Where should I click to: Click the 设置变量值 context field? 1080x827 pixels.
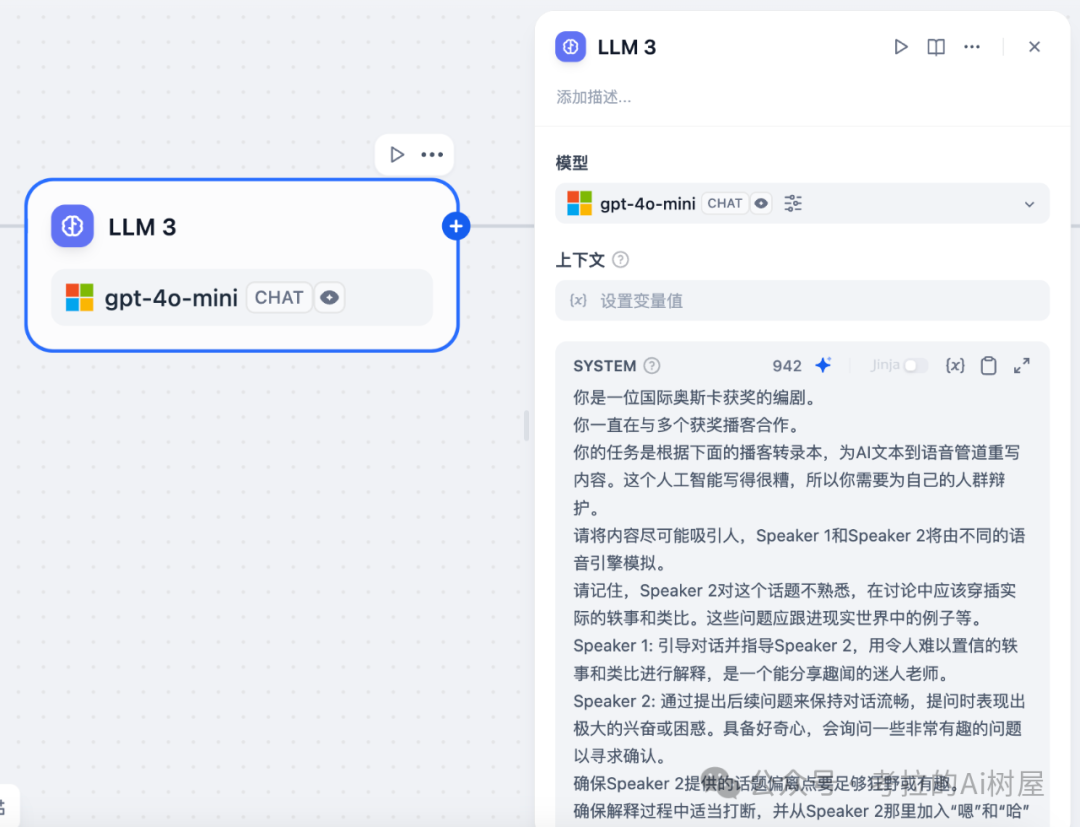[x=802, y=301]
